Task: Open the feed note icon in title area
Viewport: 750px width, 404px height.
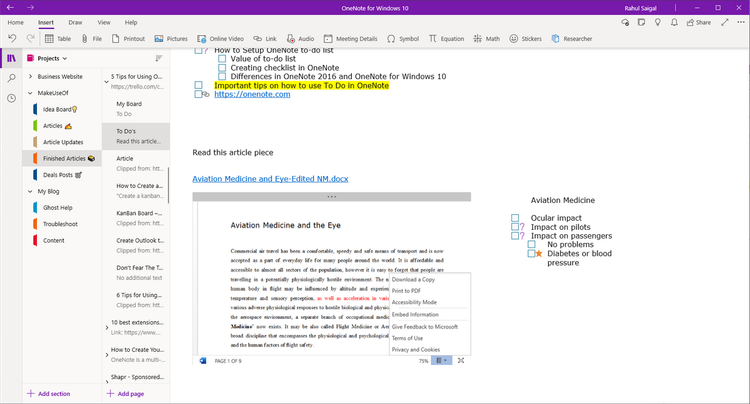Action: 641,22
